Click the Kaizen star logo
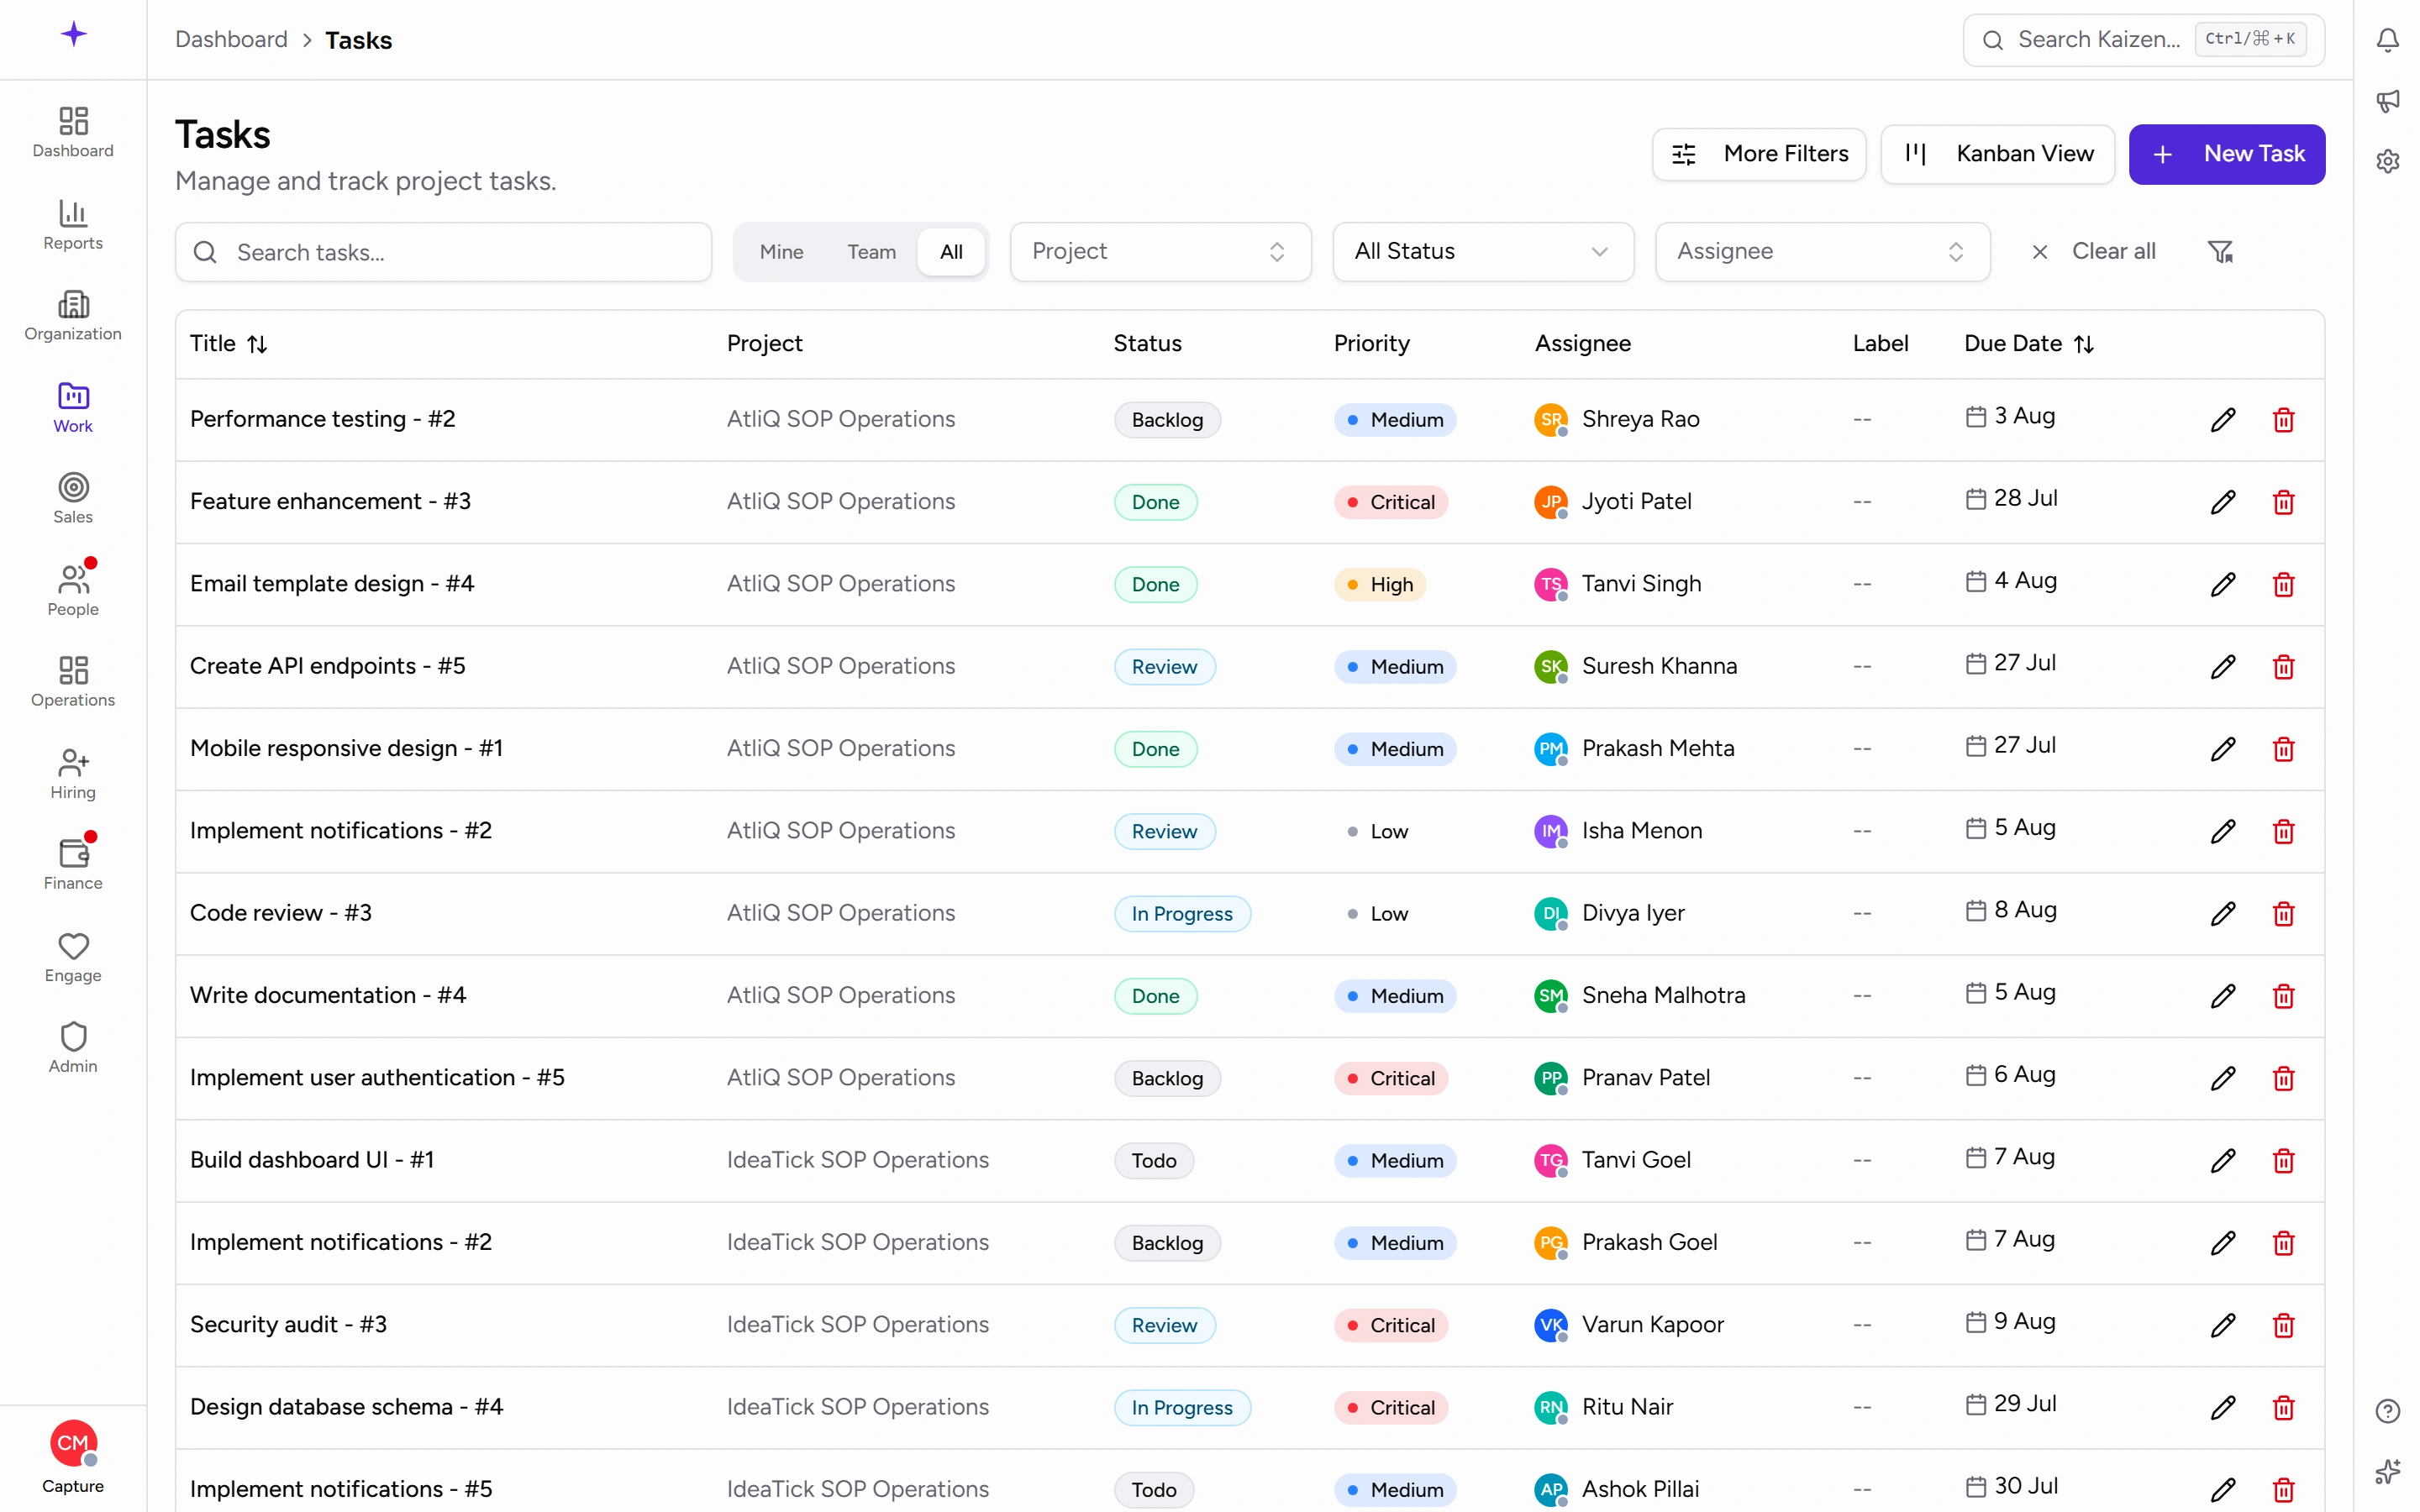Screen dimensions: 2420x1512 [73, 34]
